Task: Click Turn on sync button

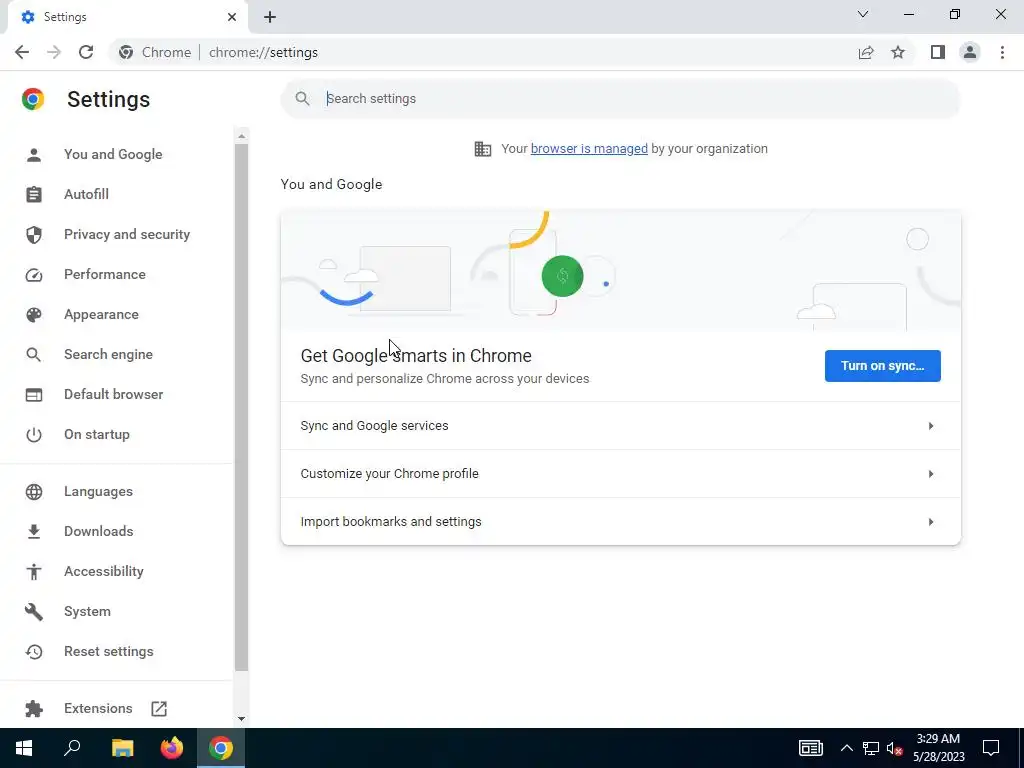Action: pos(882,366)
